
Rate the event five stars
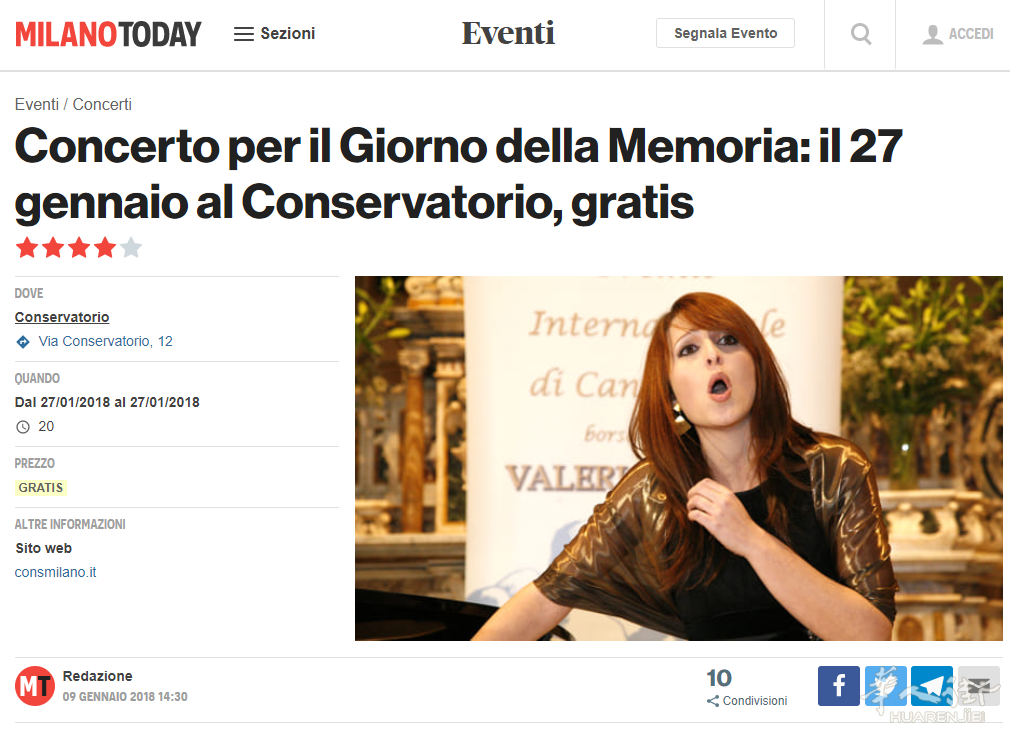[x=131, y=247]
